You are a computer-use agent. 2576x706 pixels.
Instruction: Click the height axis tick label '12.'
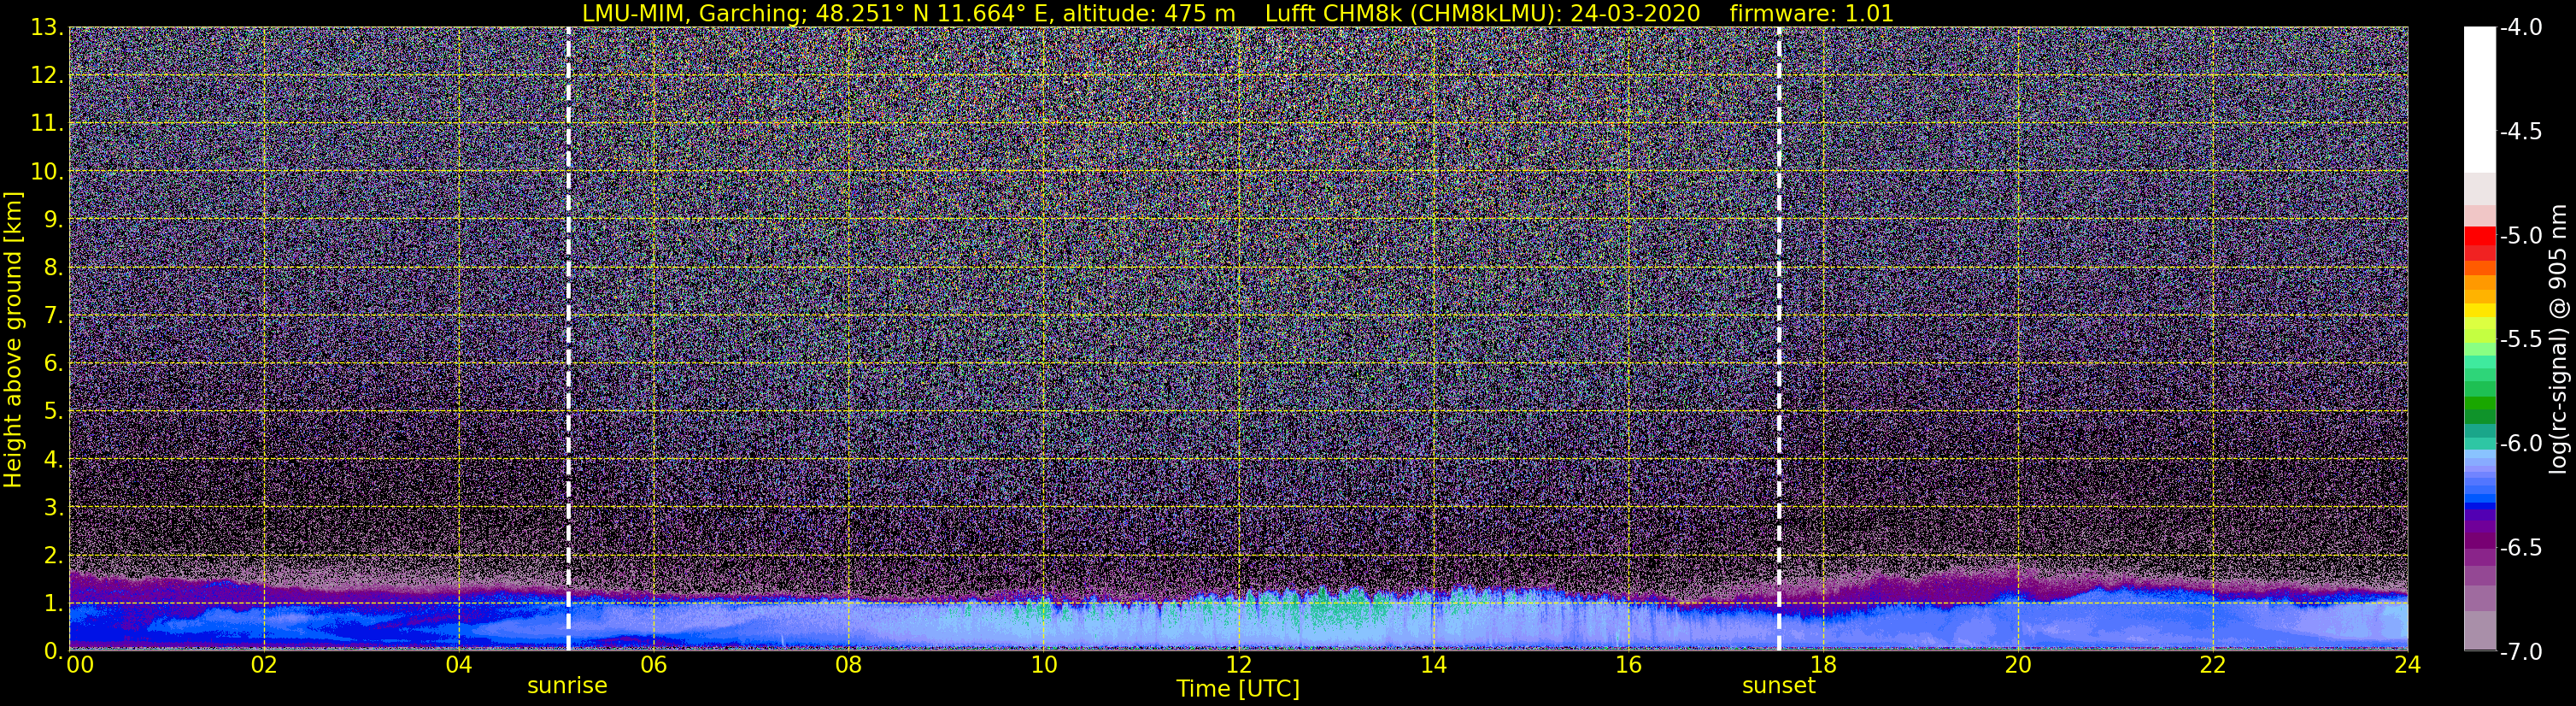47,75
